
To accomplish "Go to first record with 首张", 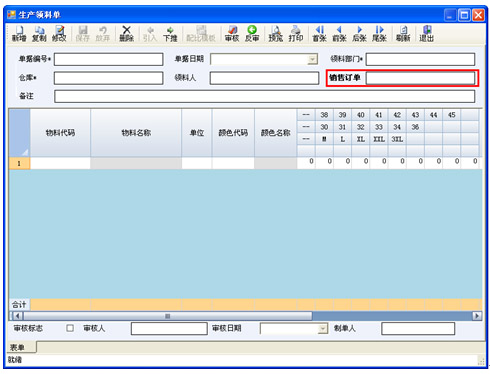I will point(319,34).
